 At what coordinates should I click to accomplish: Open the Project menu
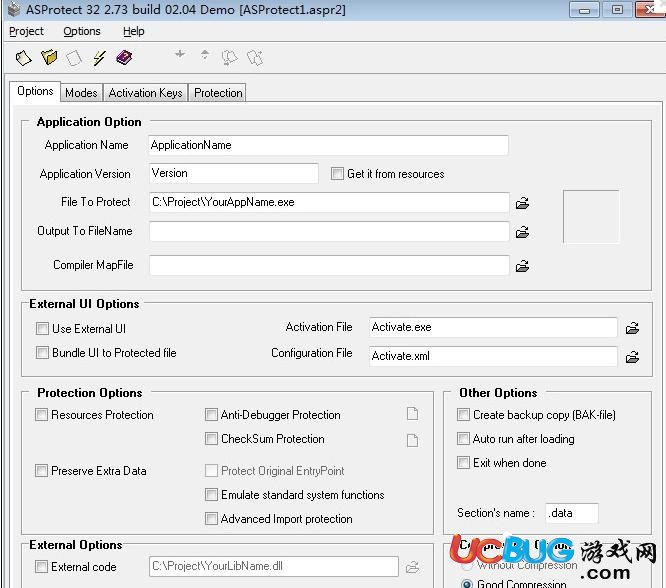26,31
